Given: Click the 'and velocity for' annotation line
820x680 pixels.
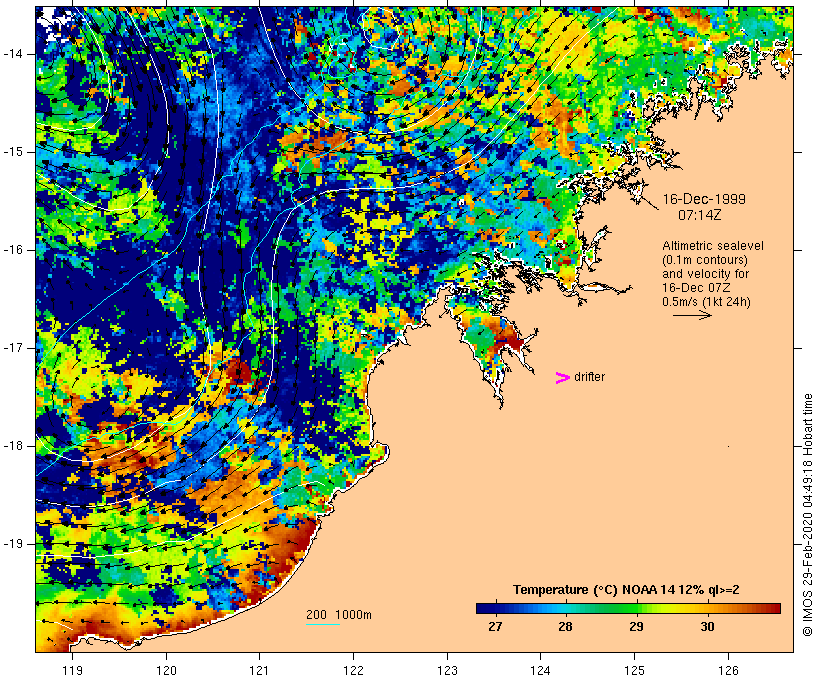Looking at the screenshot, I should pyautogui.click(x=705, y=274).
